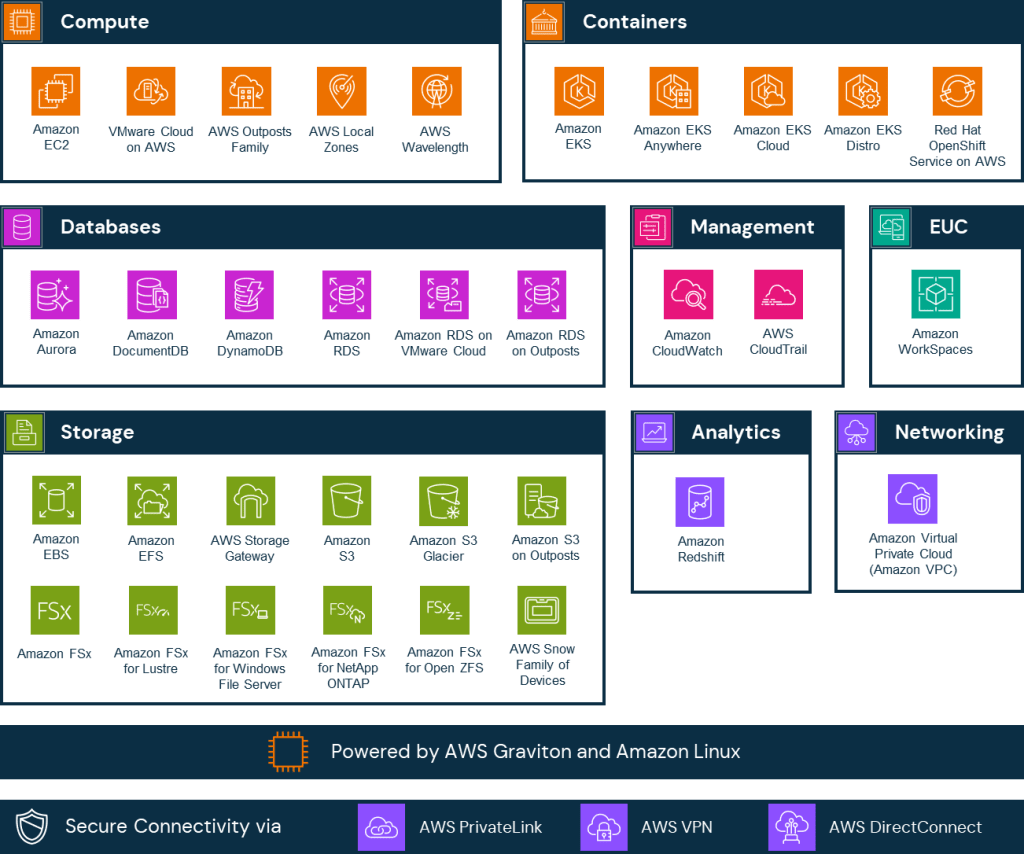Click the 'Storage' heading text
Screen dimensions: 1024x854
(x=97, y=433)
